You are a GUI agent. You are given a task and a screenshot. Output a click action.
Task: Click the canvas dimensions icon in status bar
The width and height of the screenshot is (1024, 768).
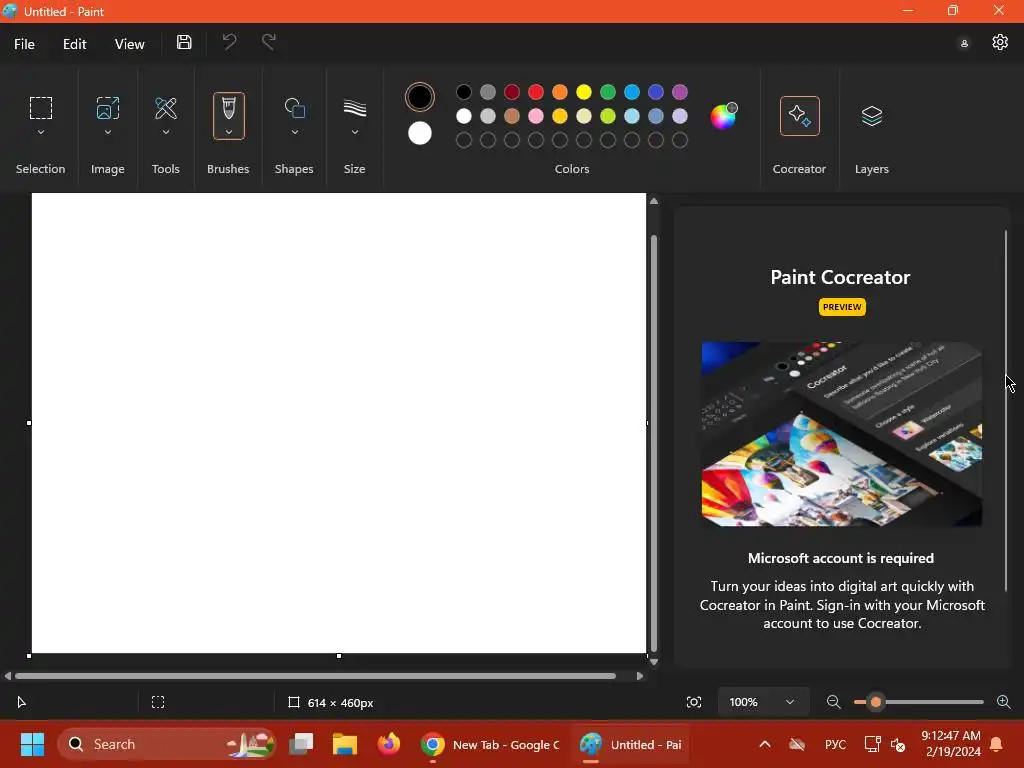pyautogui.click(x=294, y=703)
